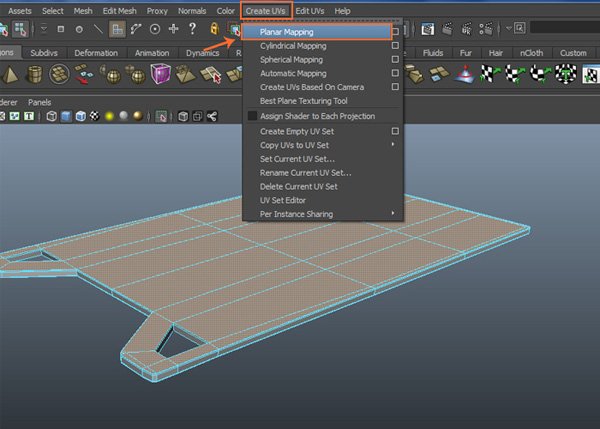
Task: Open the Create UVs menu
Action: point(266,11)
